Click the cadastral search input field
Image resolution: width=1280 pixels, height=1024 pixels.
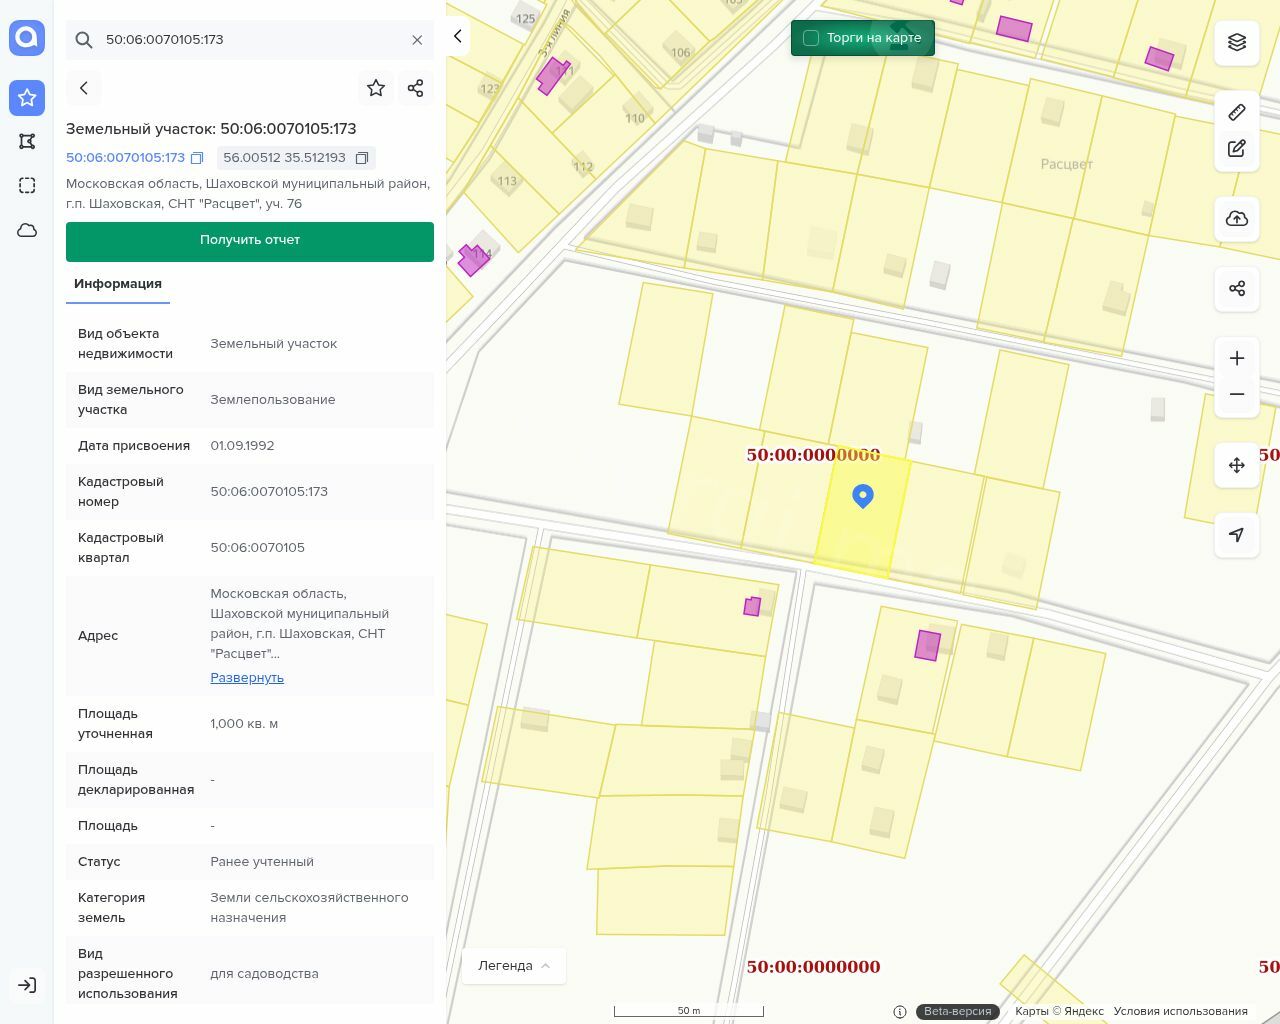(x=250, y=40)
